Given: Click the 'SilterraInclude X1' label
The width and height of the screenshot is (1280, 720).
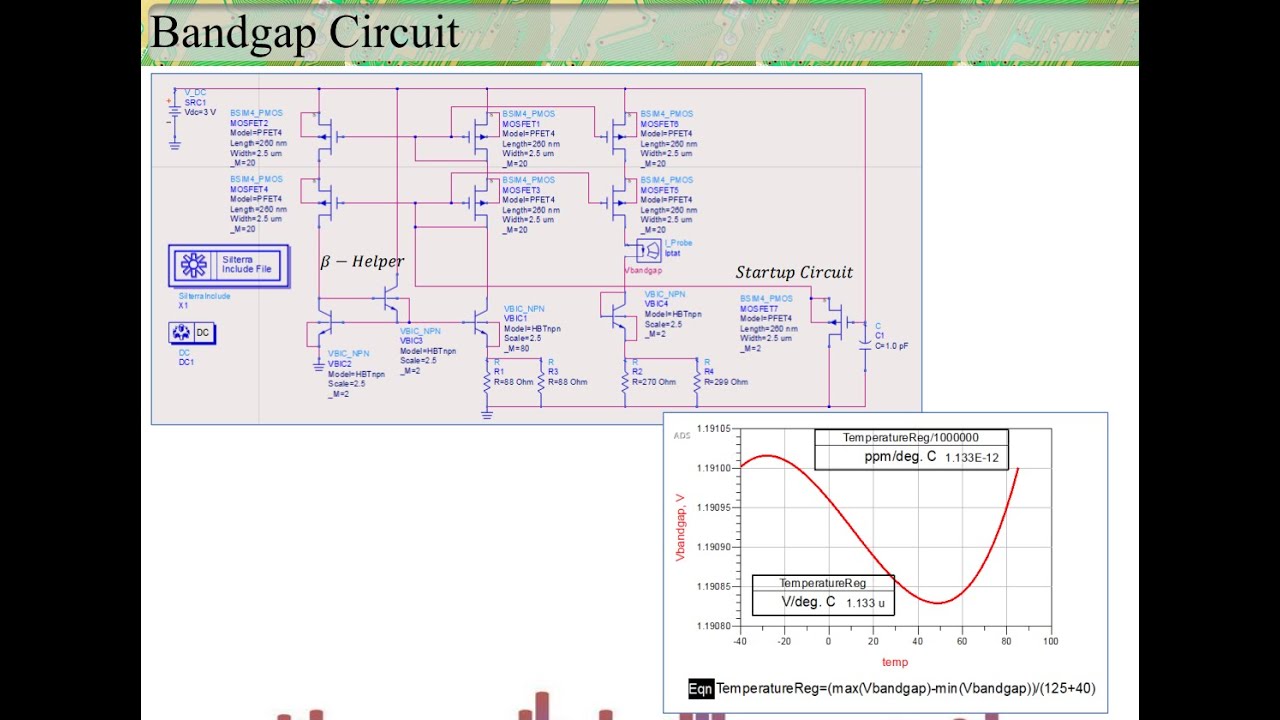Looking at the screenshot, I should [x=204, y=300].
